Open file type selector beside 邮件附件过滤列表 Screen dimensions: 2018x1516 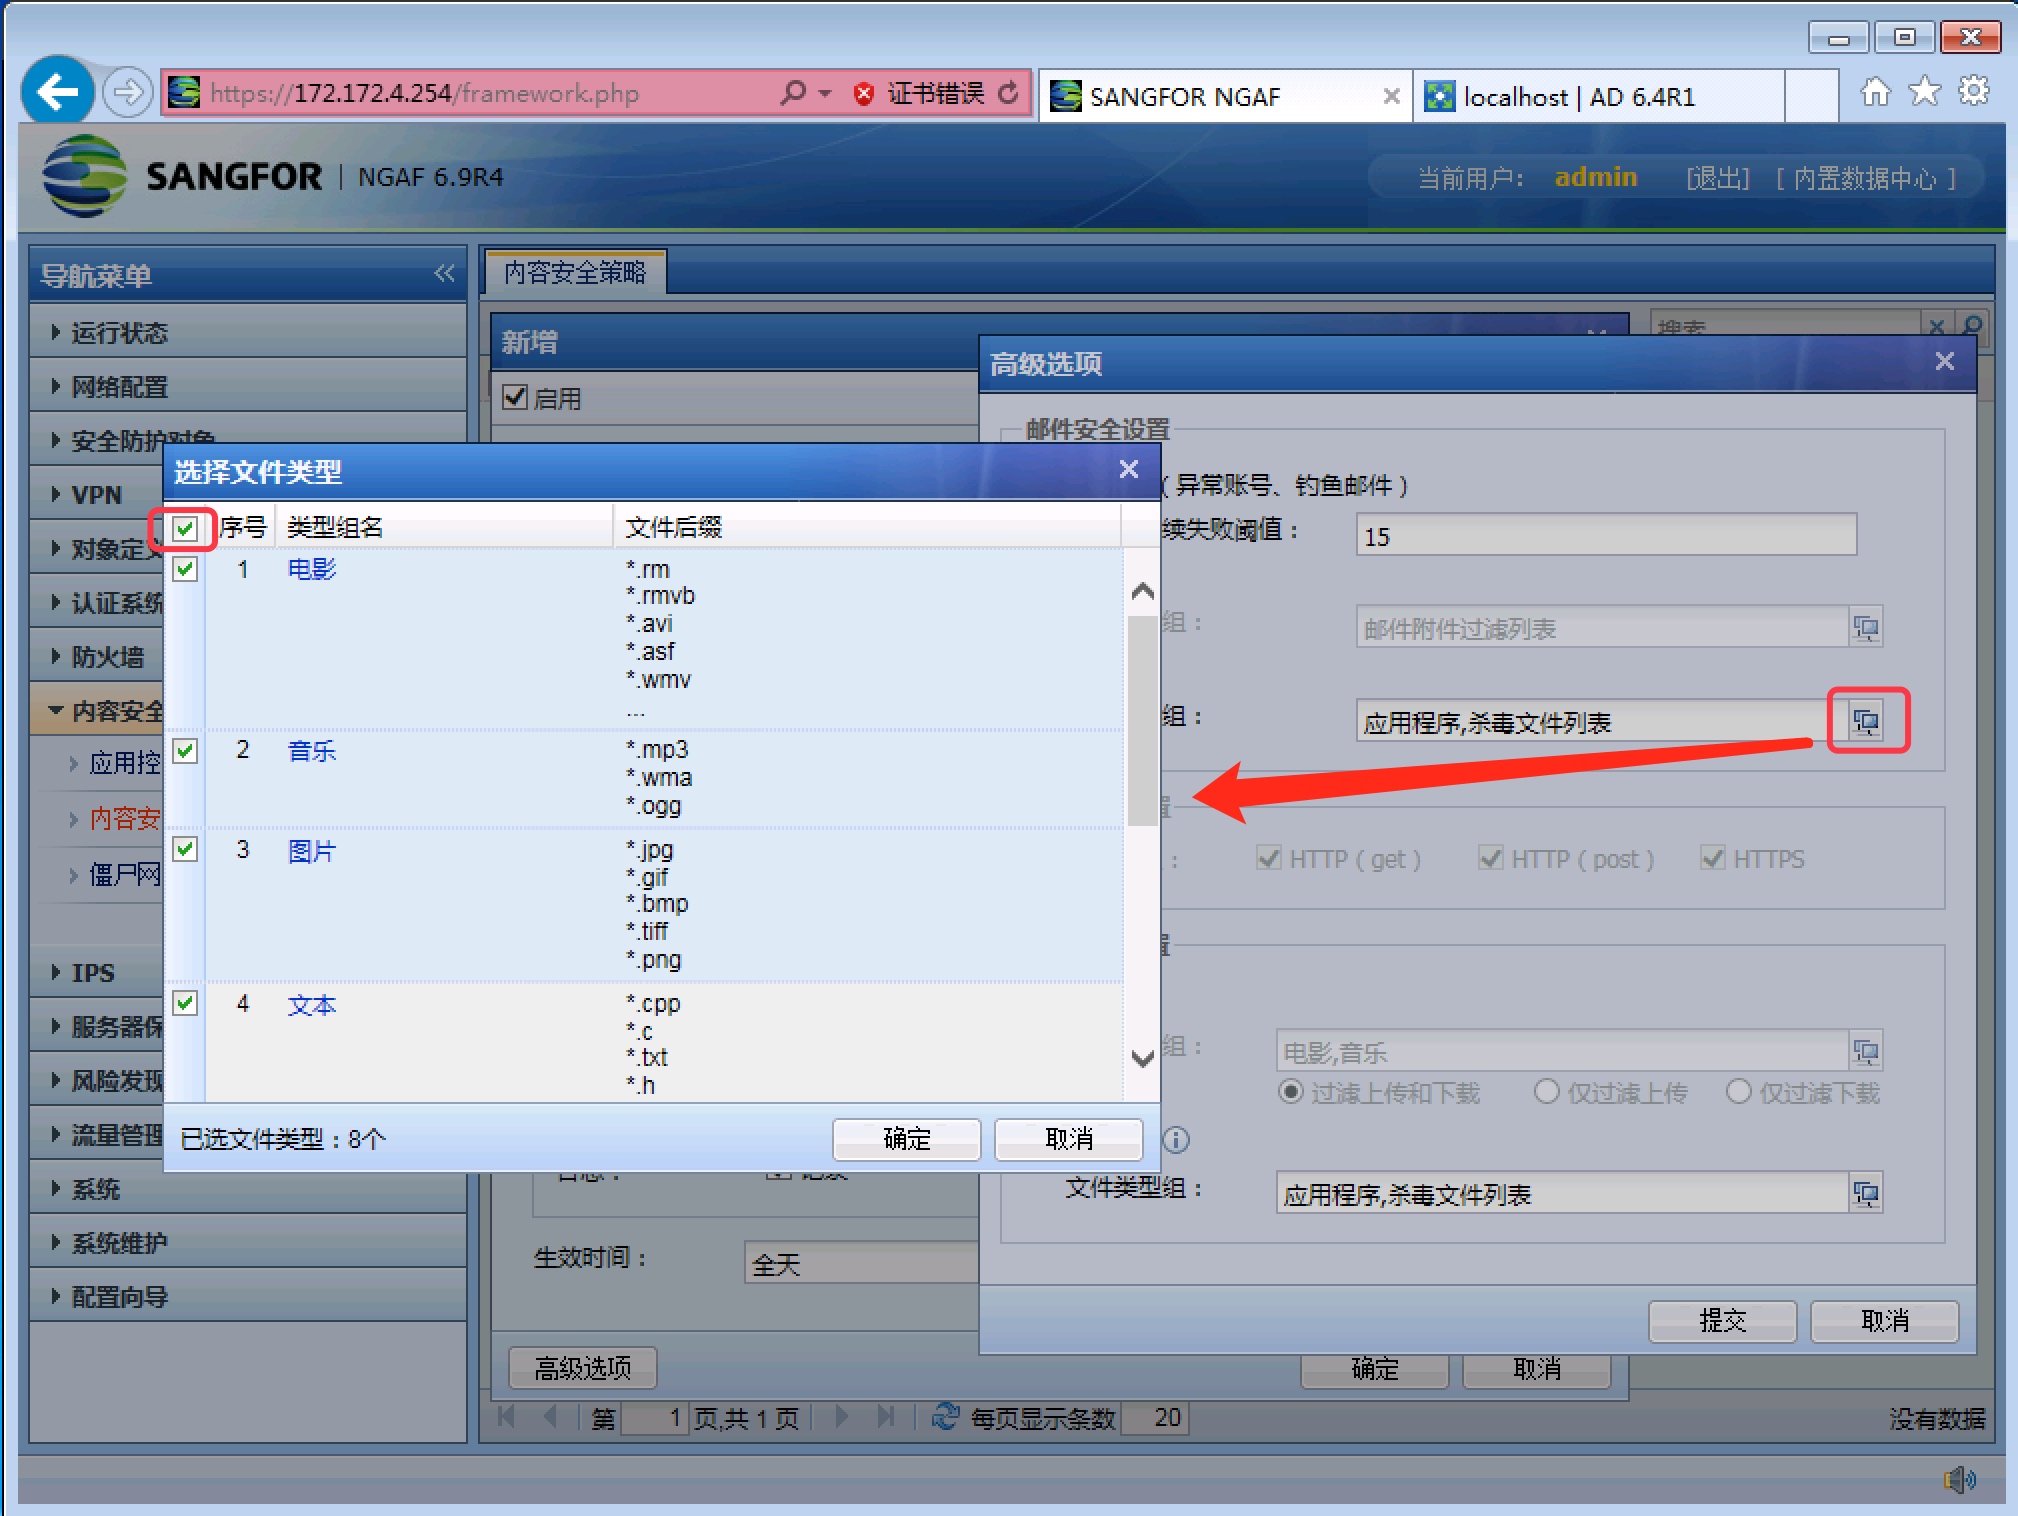point(1865,628)
